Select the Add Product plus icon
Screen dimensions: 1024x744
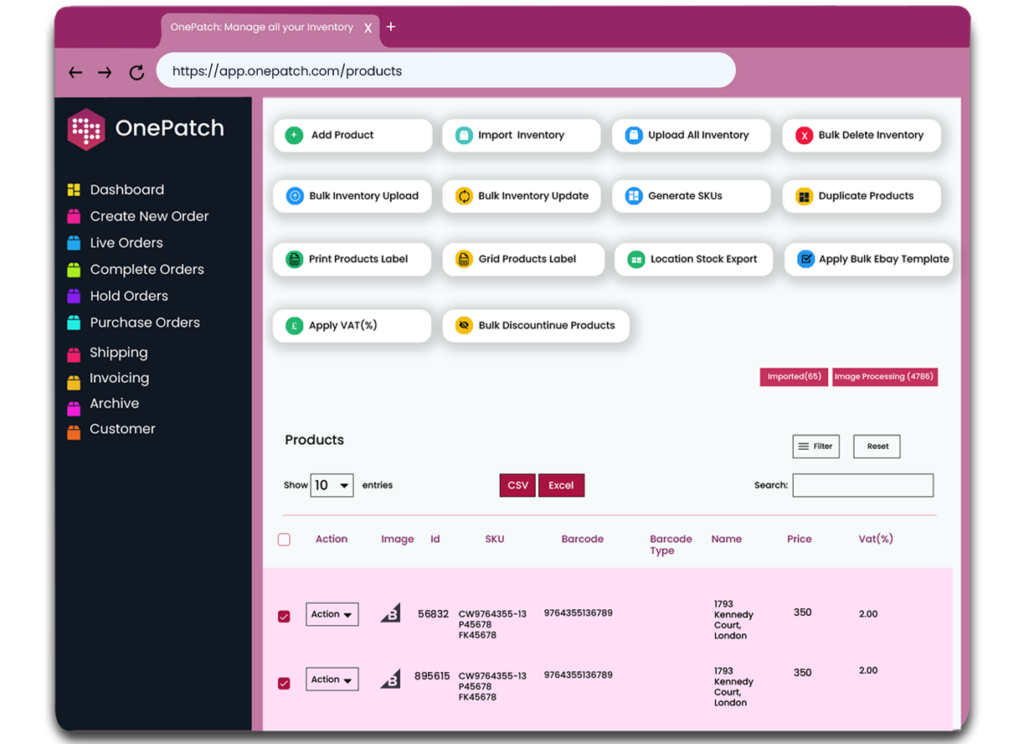(x=294, y=135)
